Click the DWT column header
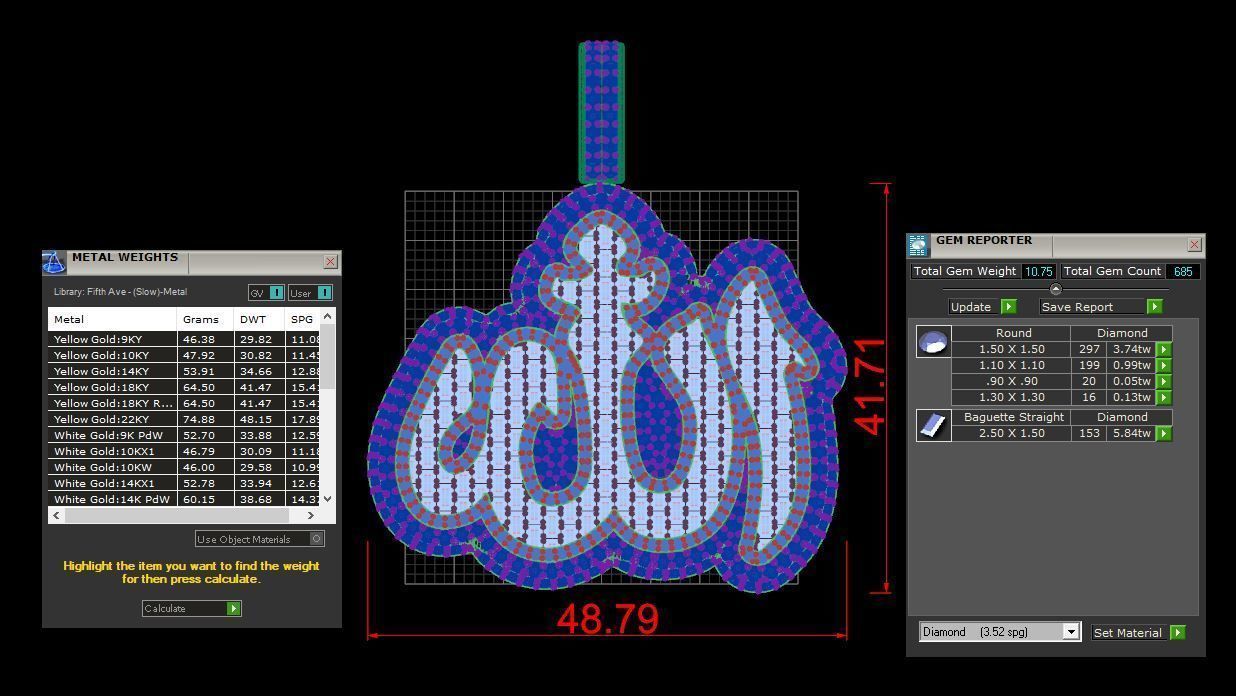Screen dimensions: 1236x696 point(259,319)
